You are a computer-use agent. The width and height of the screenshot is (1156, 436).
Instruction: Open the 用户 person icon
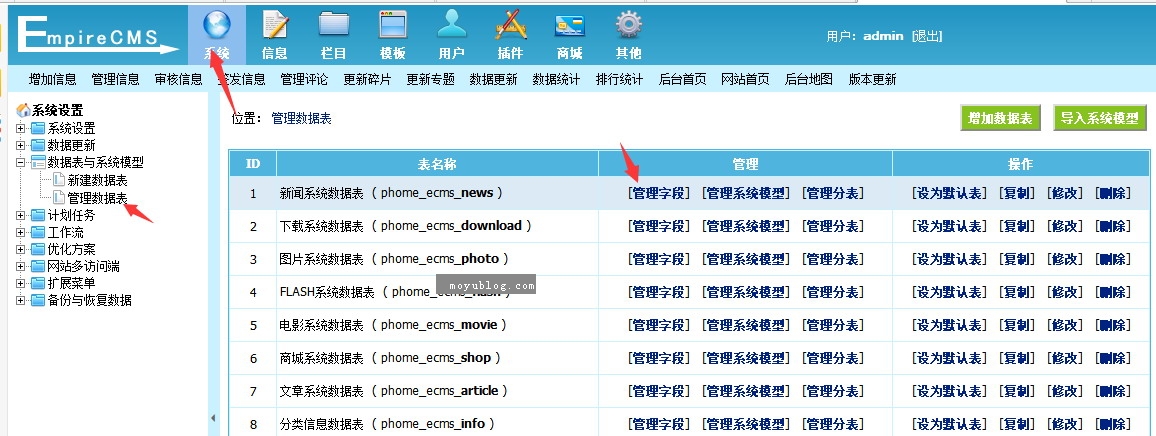click(451, 25)
